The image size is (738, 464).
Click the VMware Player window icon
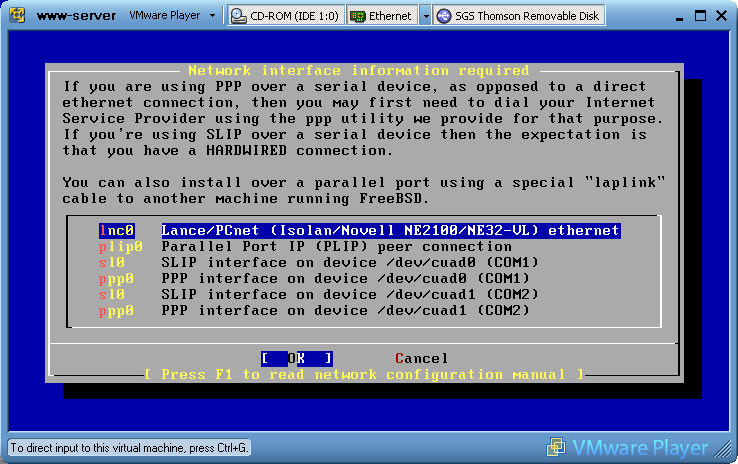(x=17, y=15)
